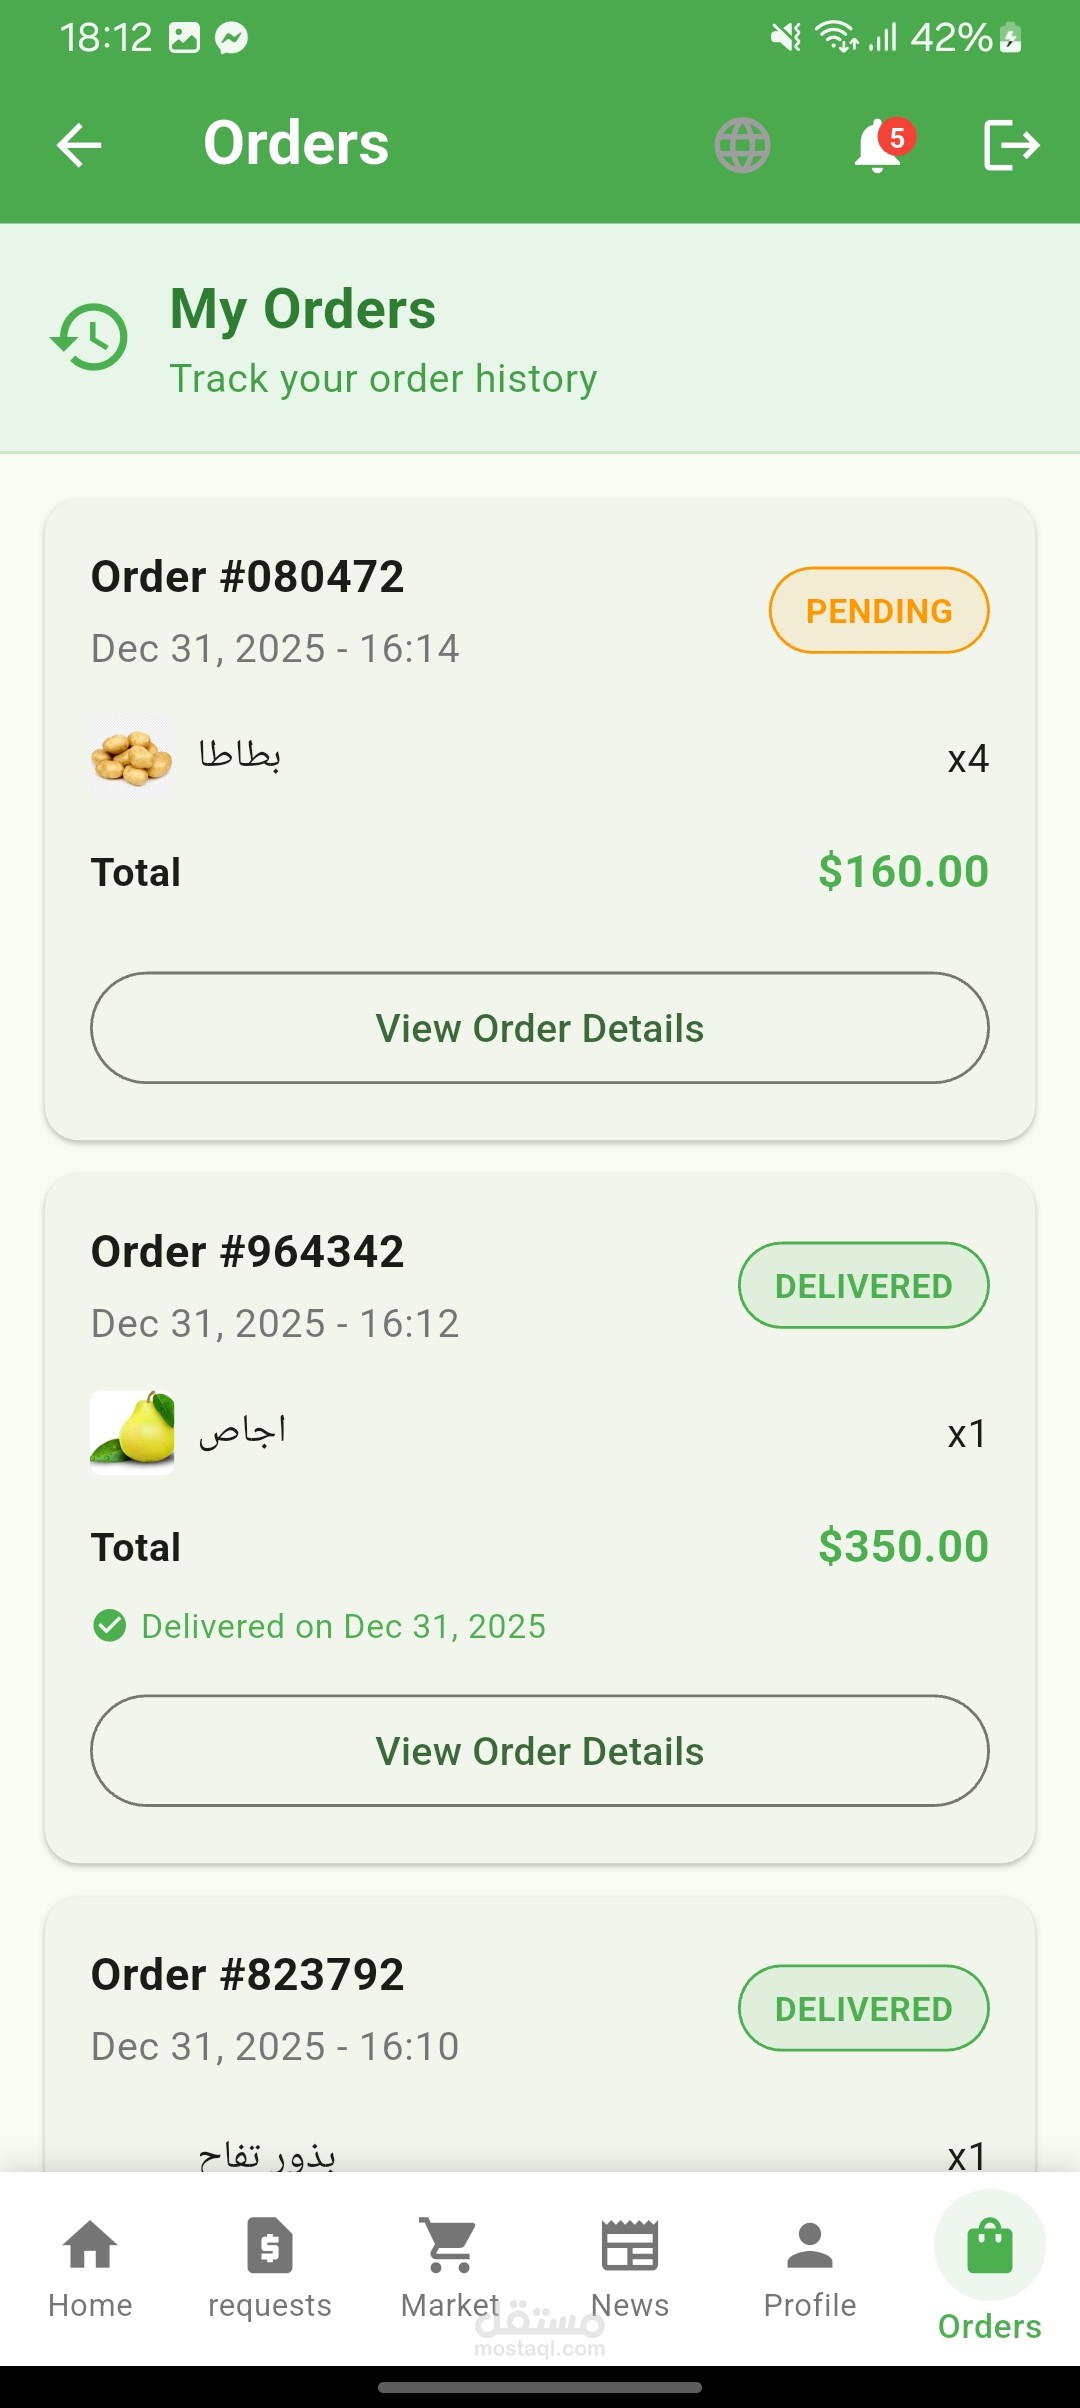This screenshot has height=2408, width=1080.
Task: Tap the green delivered checkmark icon
Action: click(109, 1626)
